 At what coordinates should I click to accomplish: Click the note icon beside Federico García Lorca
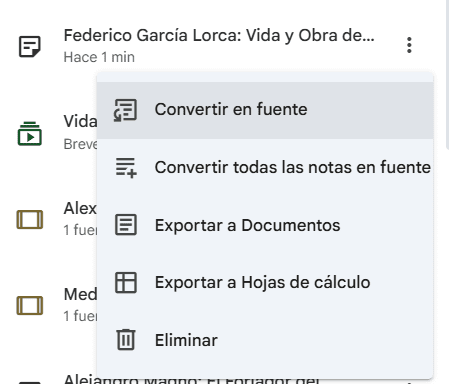(x=30, y=46)
